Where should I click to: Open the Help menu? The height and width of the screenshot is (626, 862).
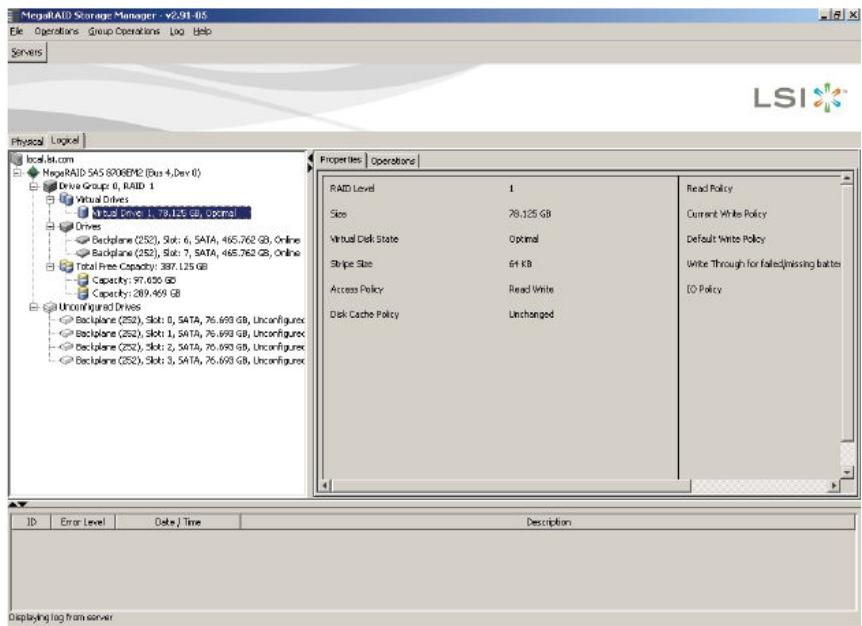click(202, 31)
